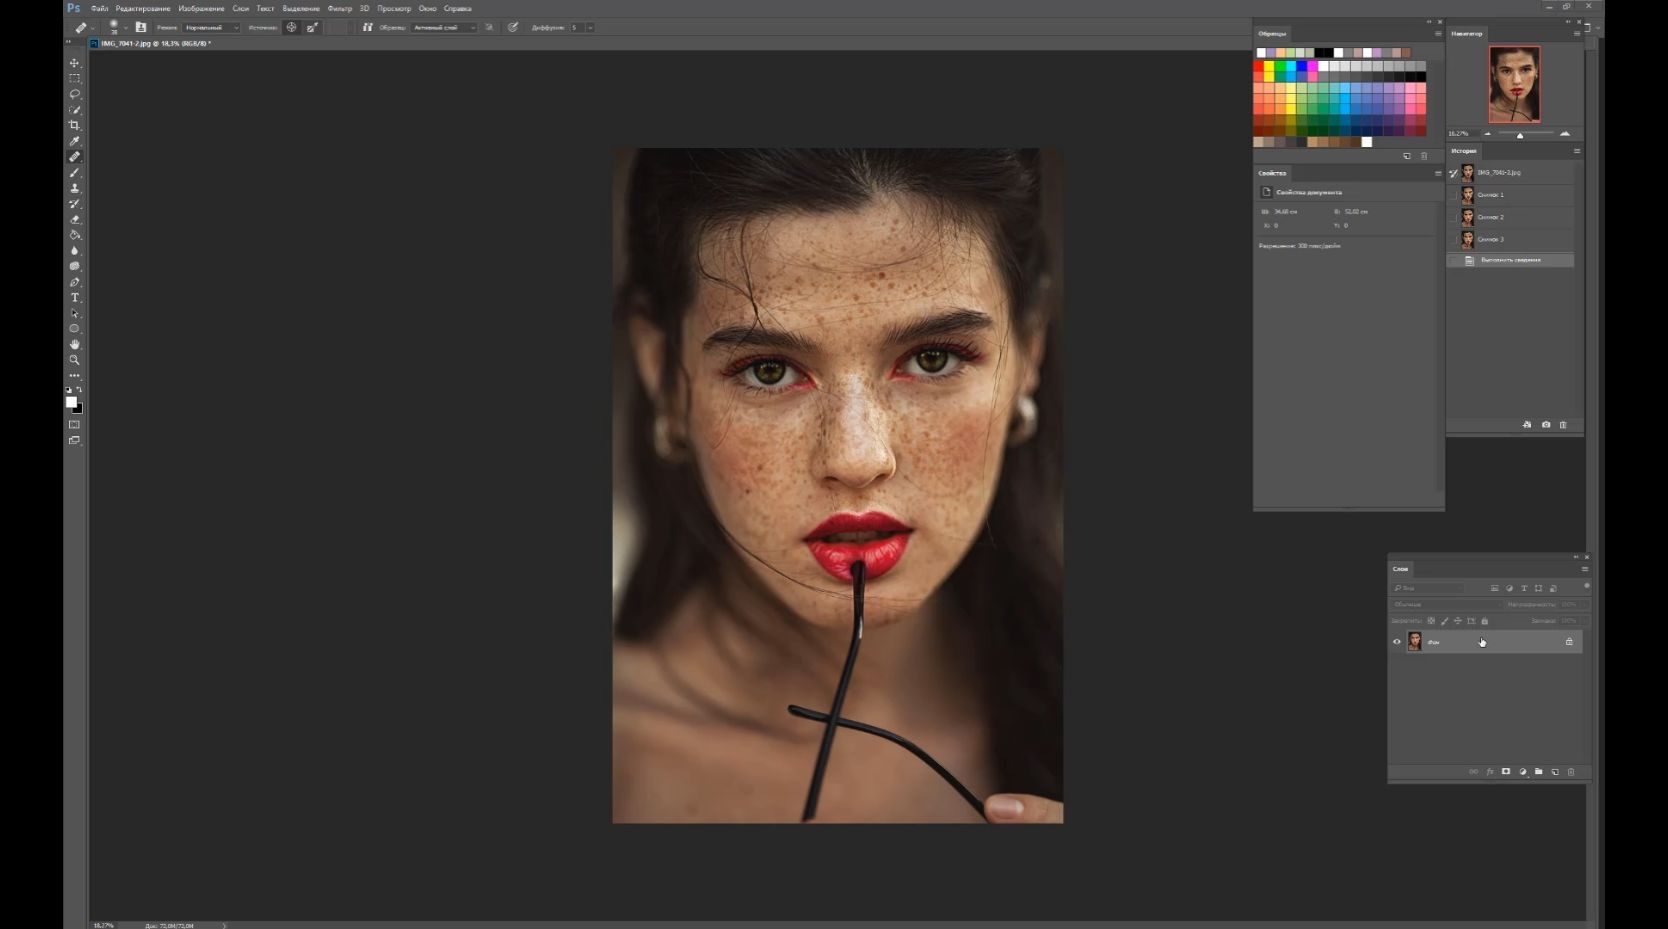1668x929 pixels.
Task: Click the Navigator zoom slider handle
Action: pyautogui.click(x=1520, y=135)
